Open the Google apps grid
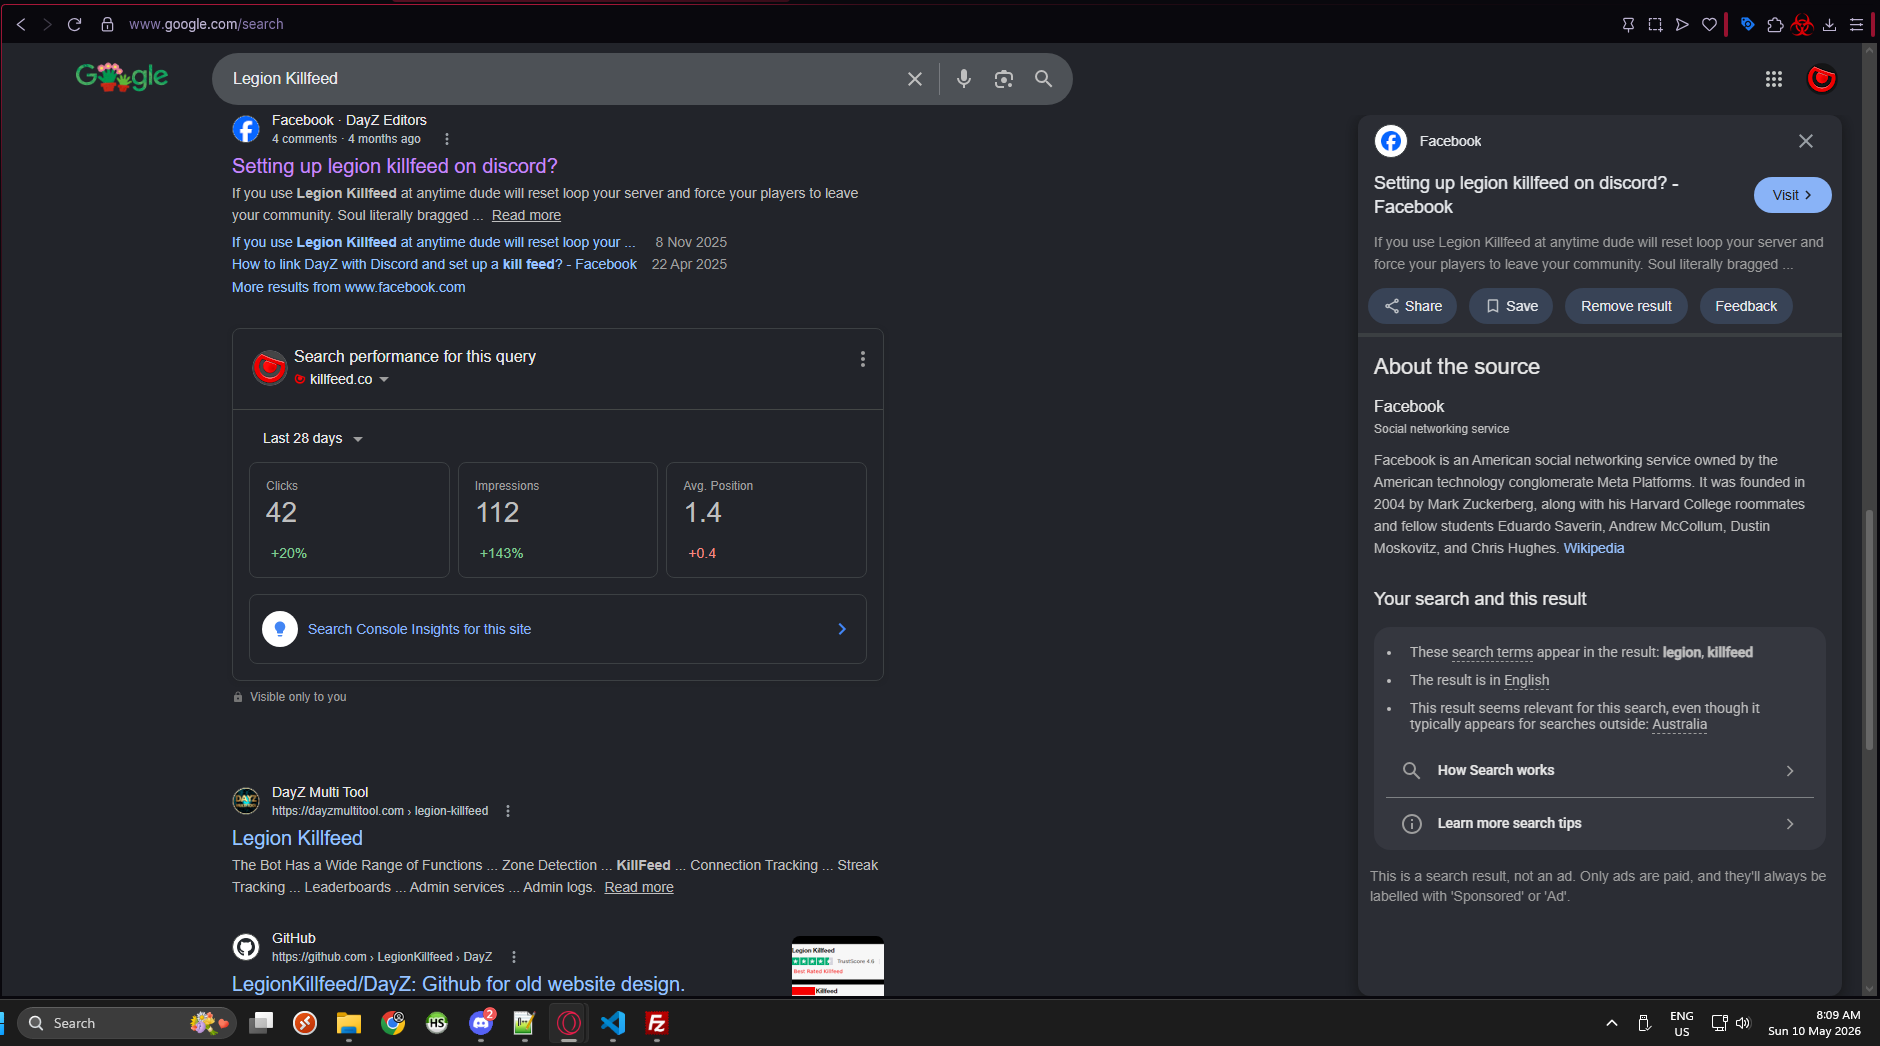This screenshot has height=1046, width=1880. 1774,79
